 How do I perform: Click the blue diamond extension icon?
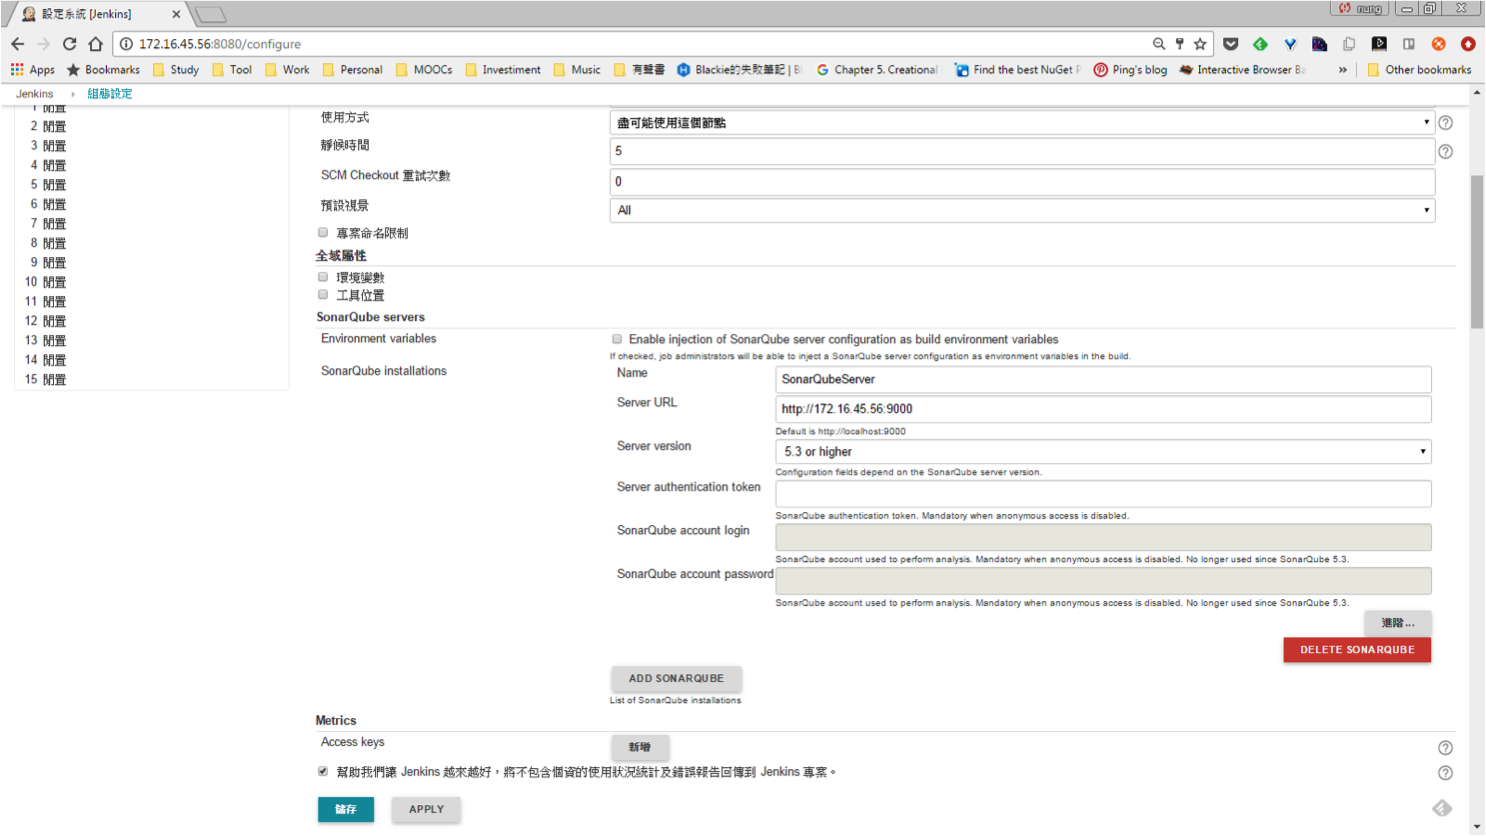click(1290, 44)
